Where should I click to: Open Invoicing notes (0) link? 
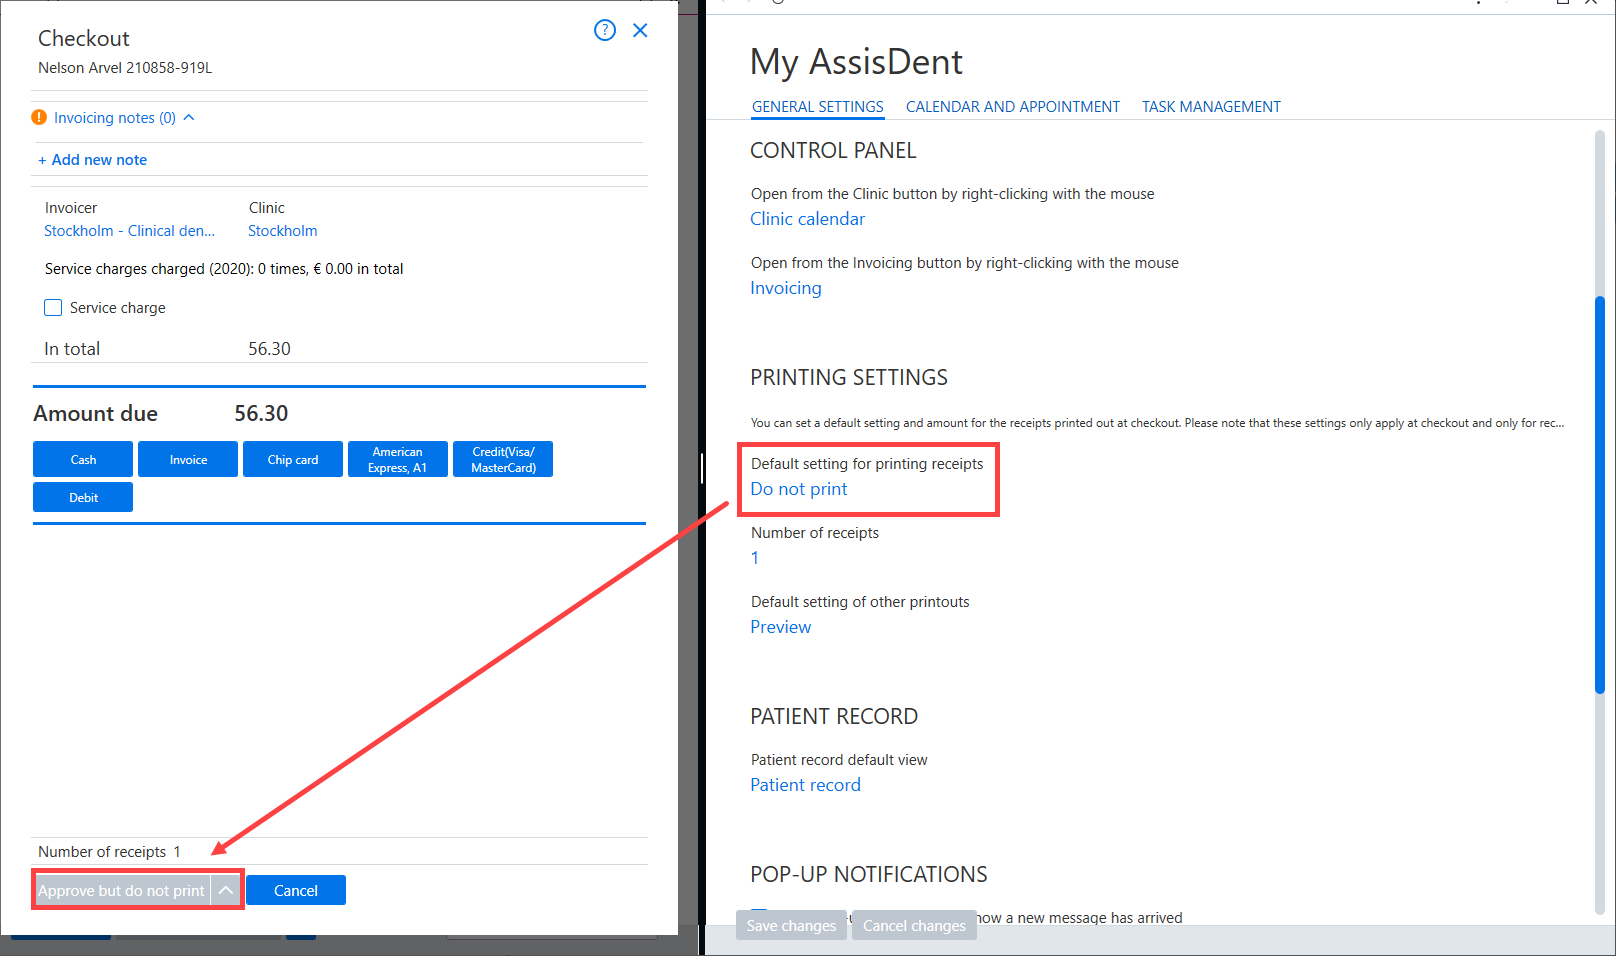click(115, 118)
